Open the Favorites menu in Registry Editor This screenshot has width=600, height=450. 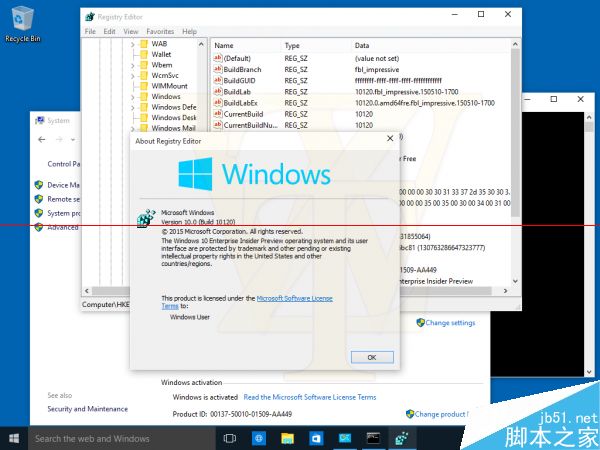pyautogui.click(x=160, y=31)
